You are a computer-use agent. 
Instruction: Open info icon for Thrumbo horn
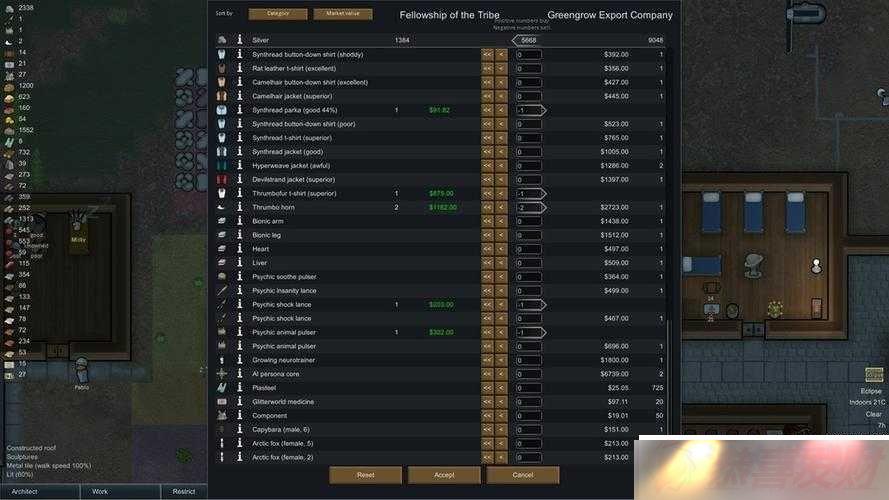click(x=239, y=207)
